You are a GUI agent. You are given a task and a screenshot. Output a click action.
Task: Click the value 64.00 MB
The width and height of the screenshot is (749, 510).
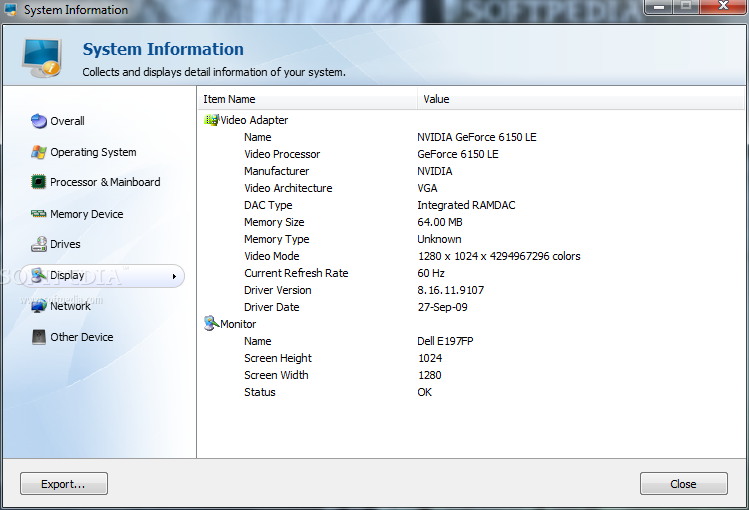pyautogui.click(x=439, y=222)
